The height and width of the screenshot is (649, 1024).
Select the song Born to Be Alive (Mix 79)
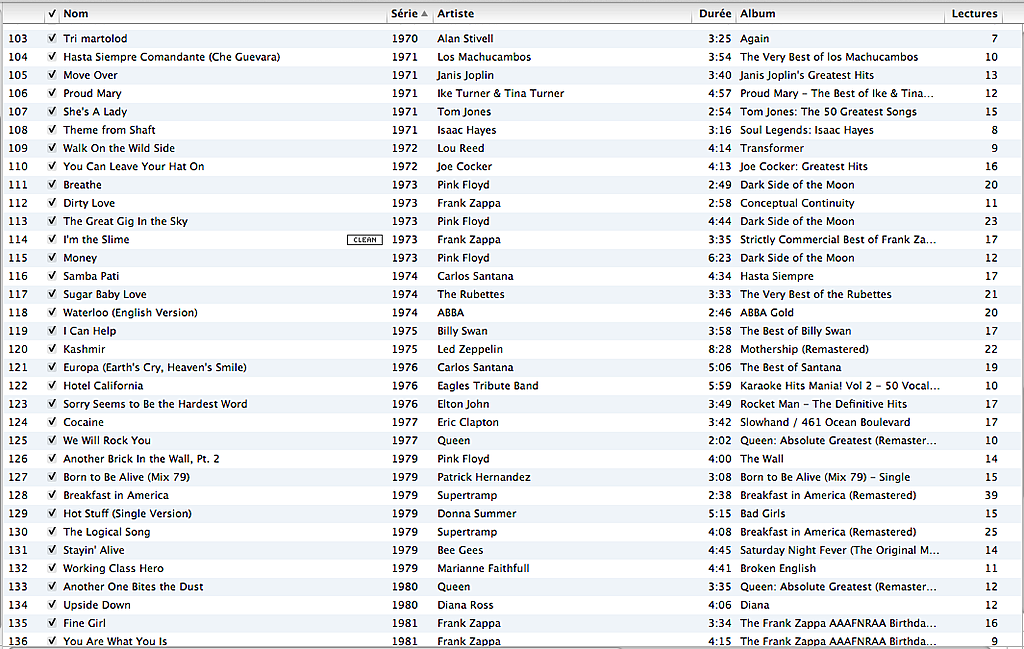(127, 477)
